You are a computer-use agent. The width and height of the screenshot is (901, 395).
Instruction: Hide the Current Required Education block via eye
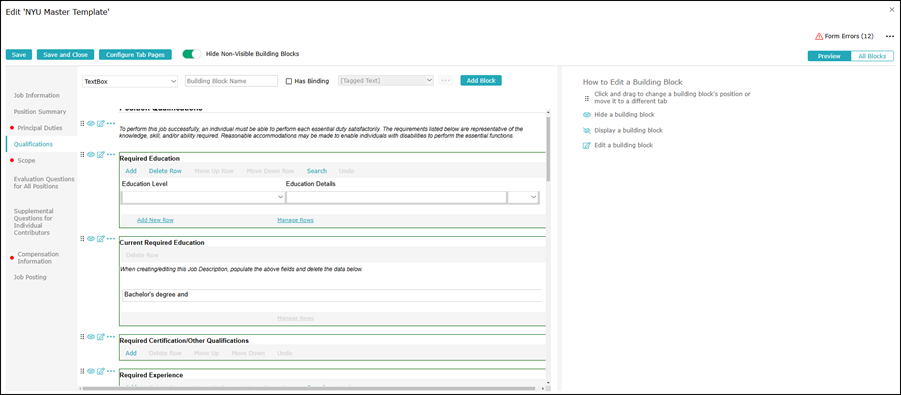tap(91, 238)
